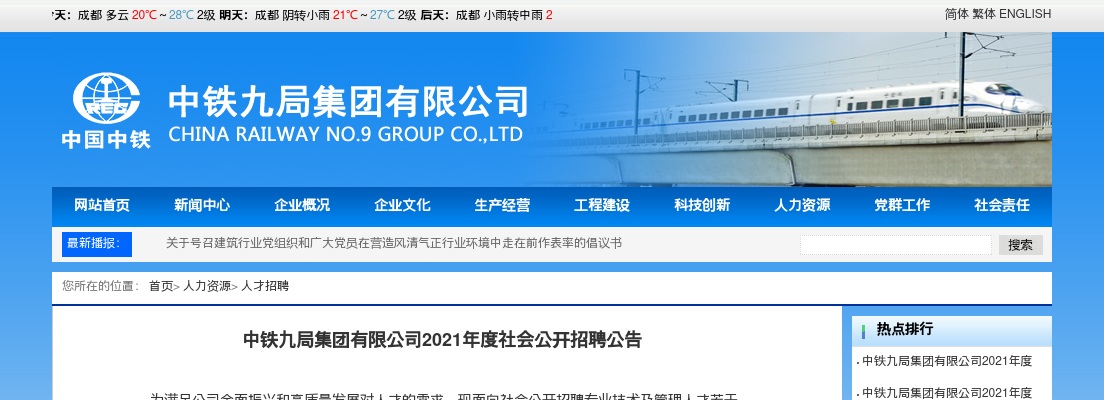Switch language to 繁体
The width and height of the screenshot is (1104, 400).
pyautogui.click(x=984, y=13)
